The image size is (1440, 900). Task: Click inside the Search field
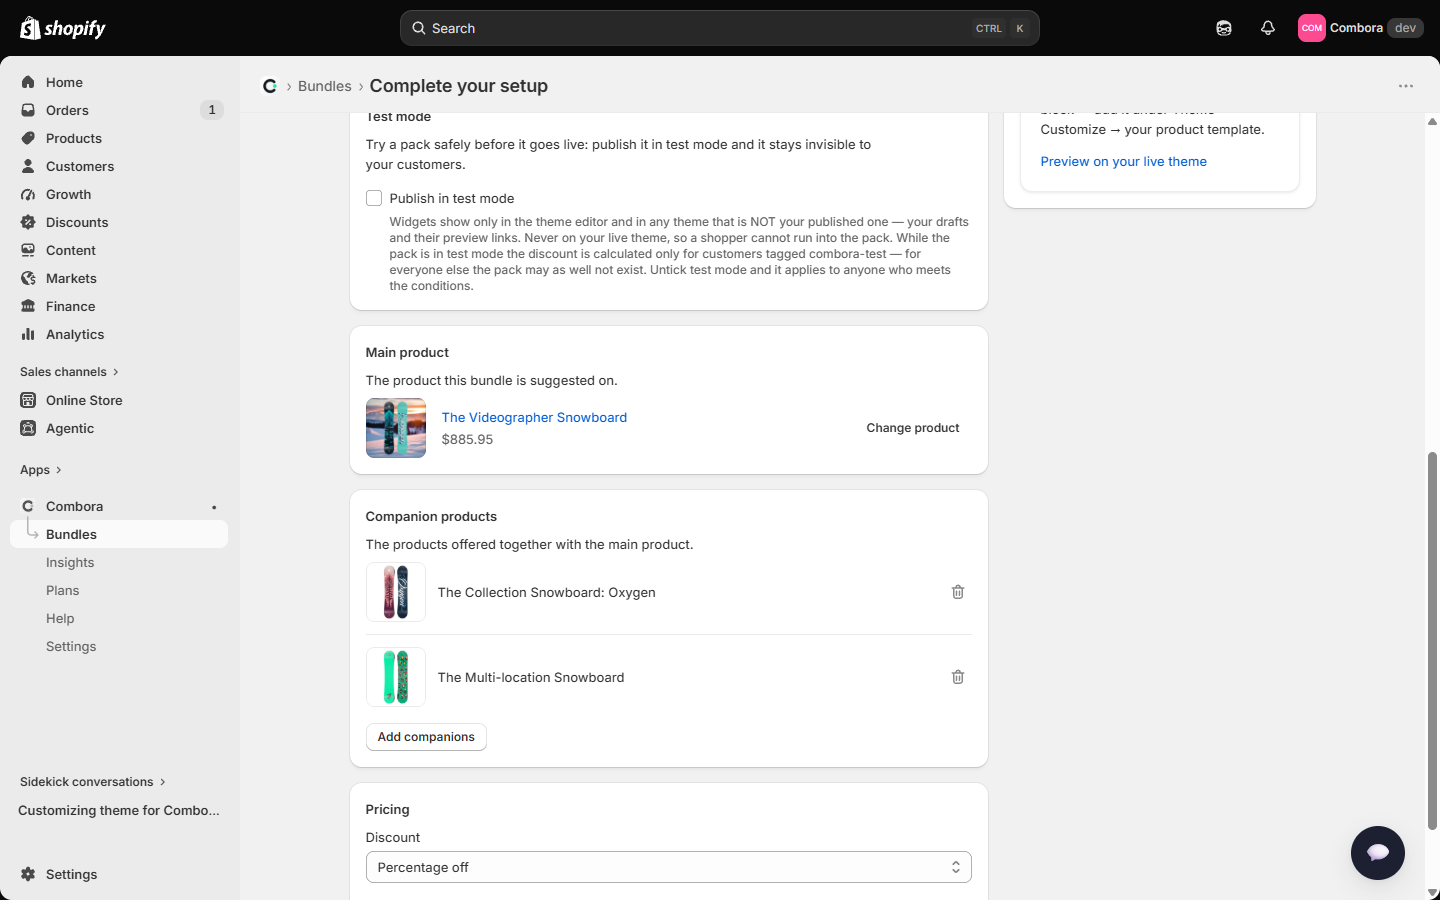(720, 28)
